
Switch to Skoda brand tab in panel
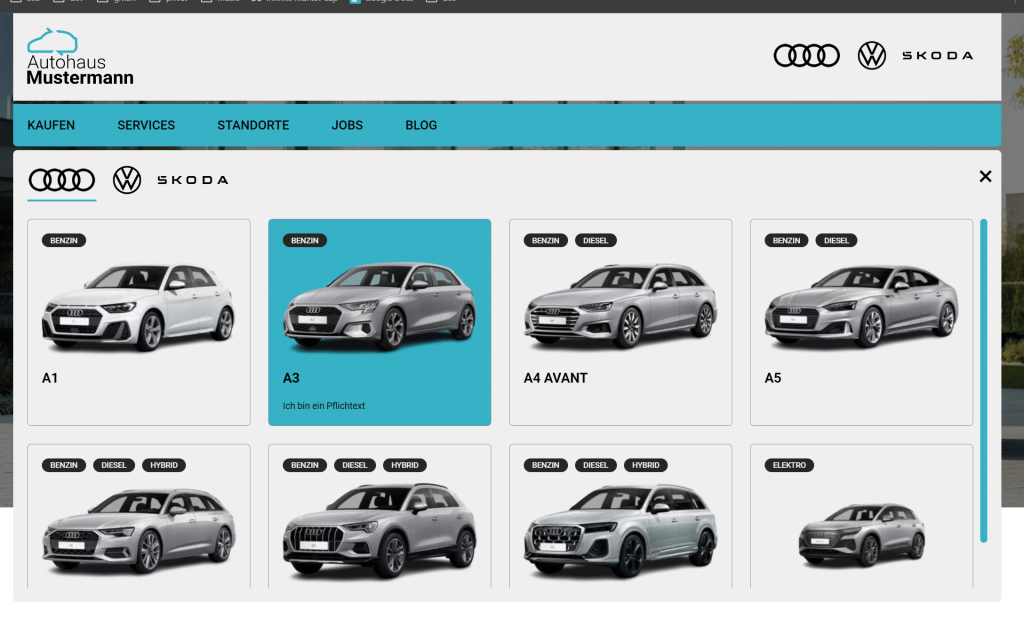(192, 180)
